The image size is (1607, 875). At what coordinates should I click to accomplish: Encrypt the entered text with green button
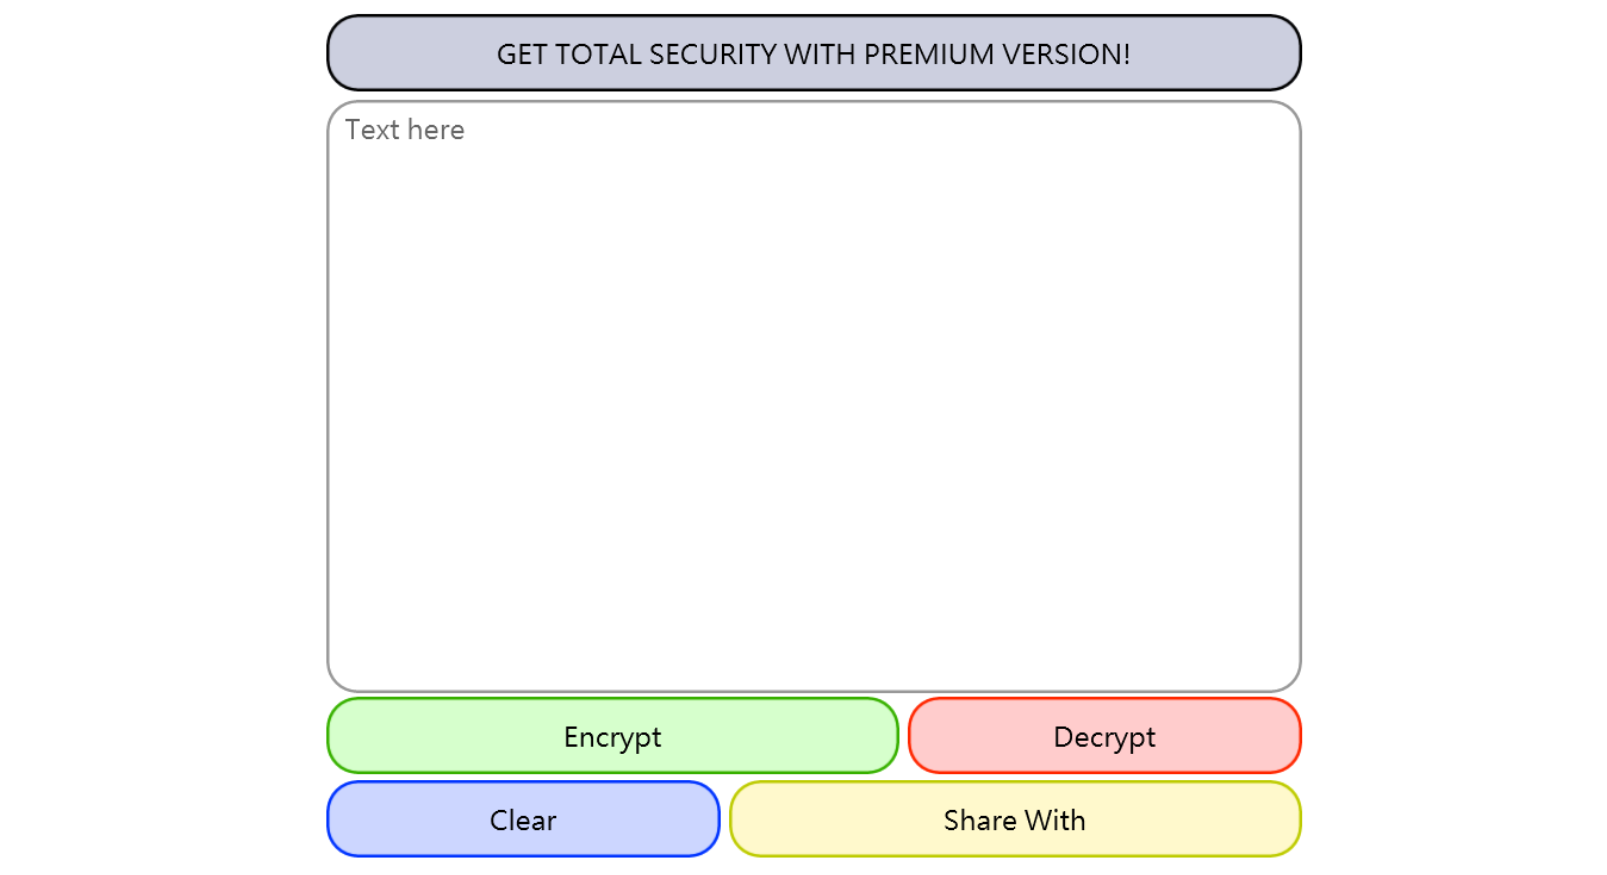pos(612,736)
